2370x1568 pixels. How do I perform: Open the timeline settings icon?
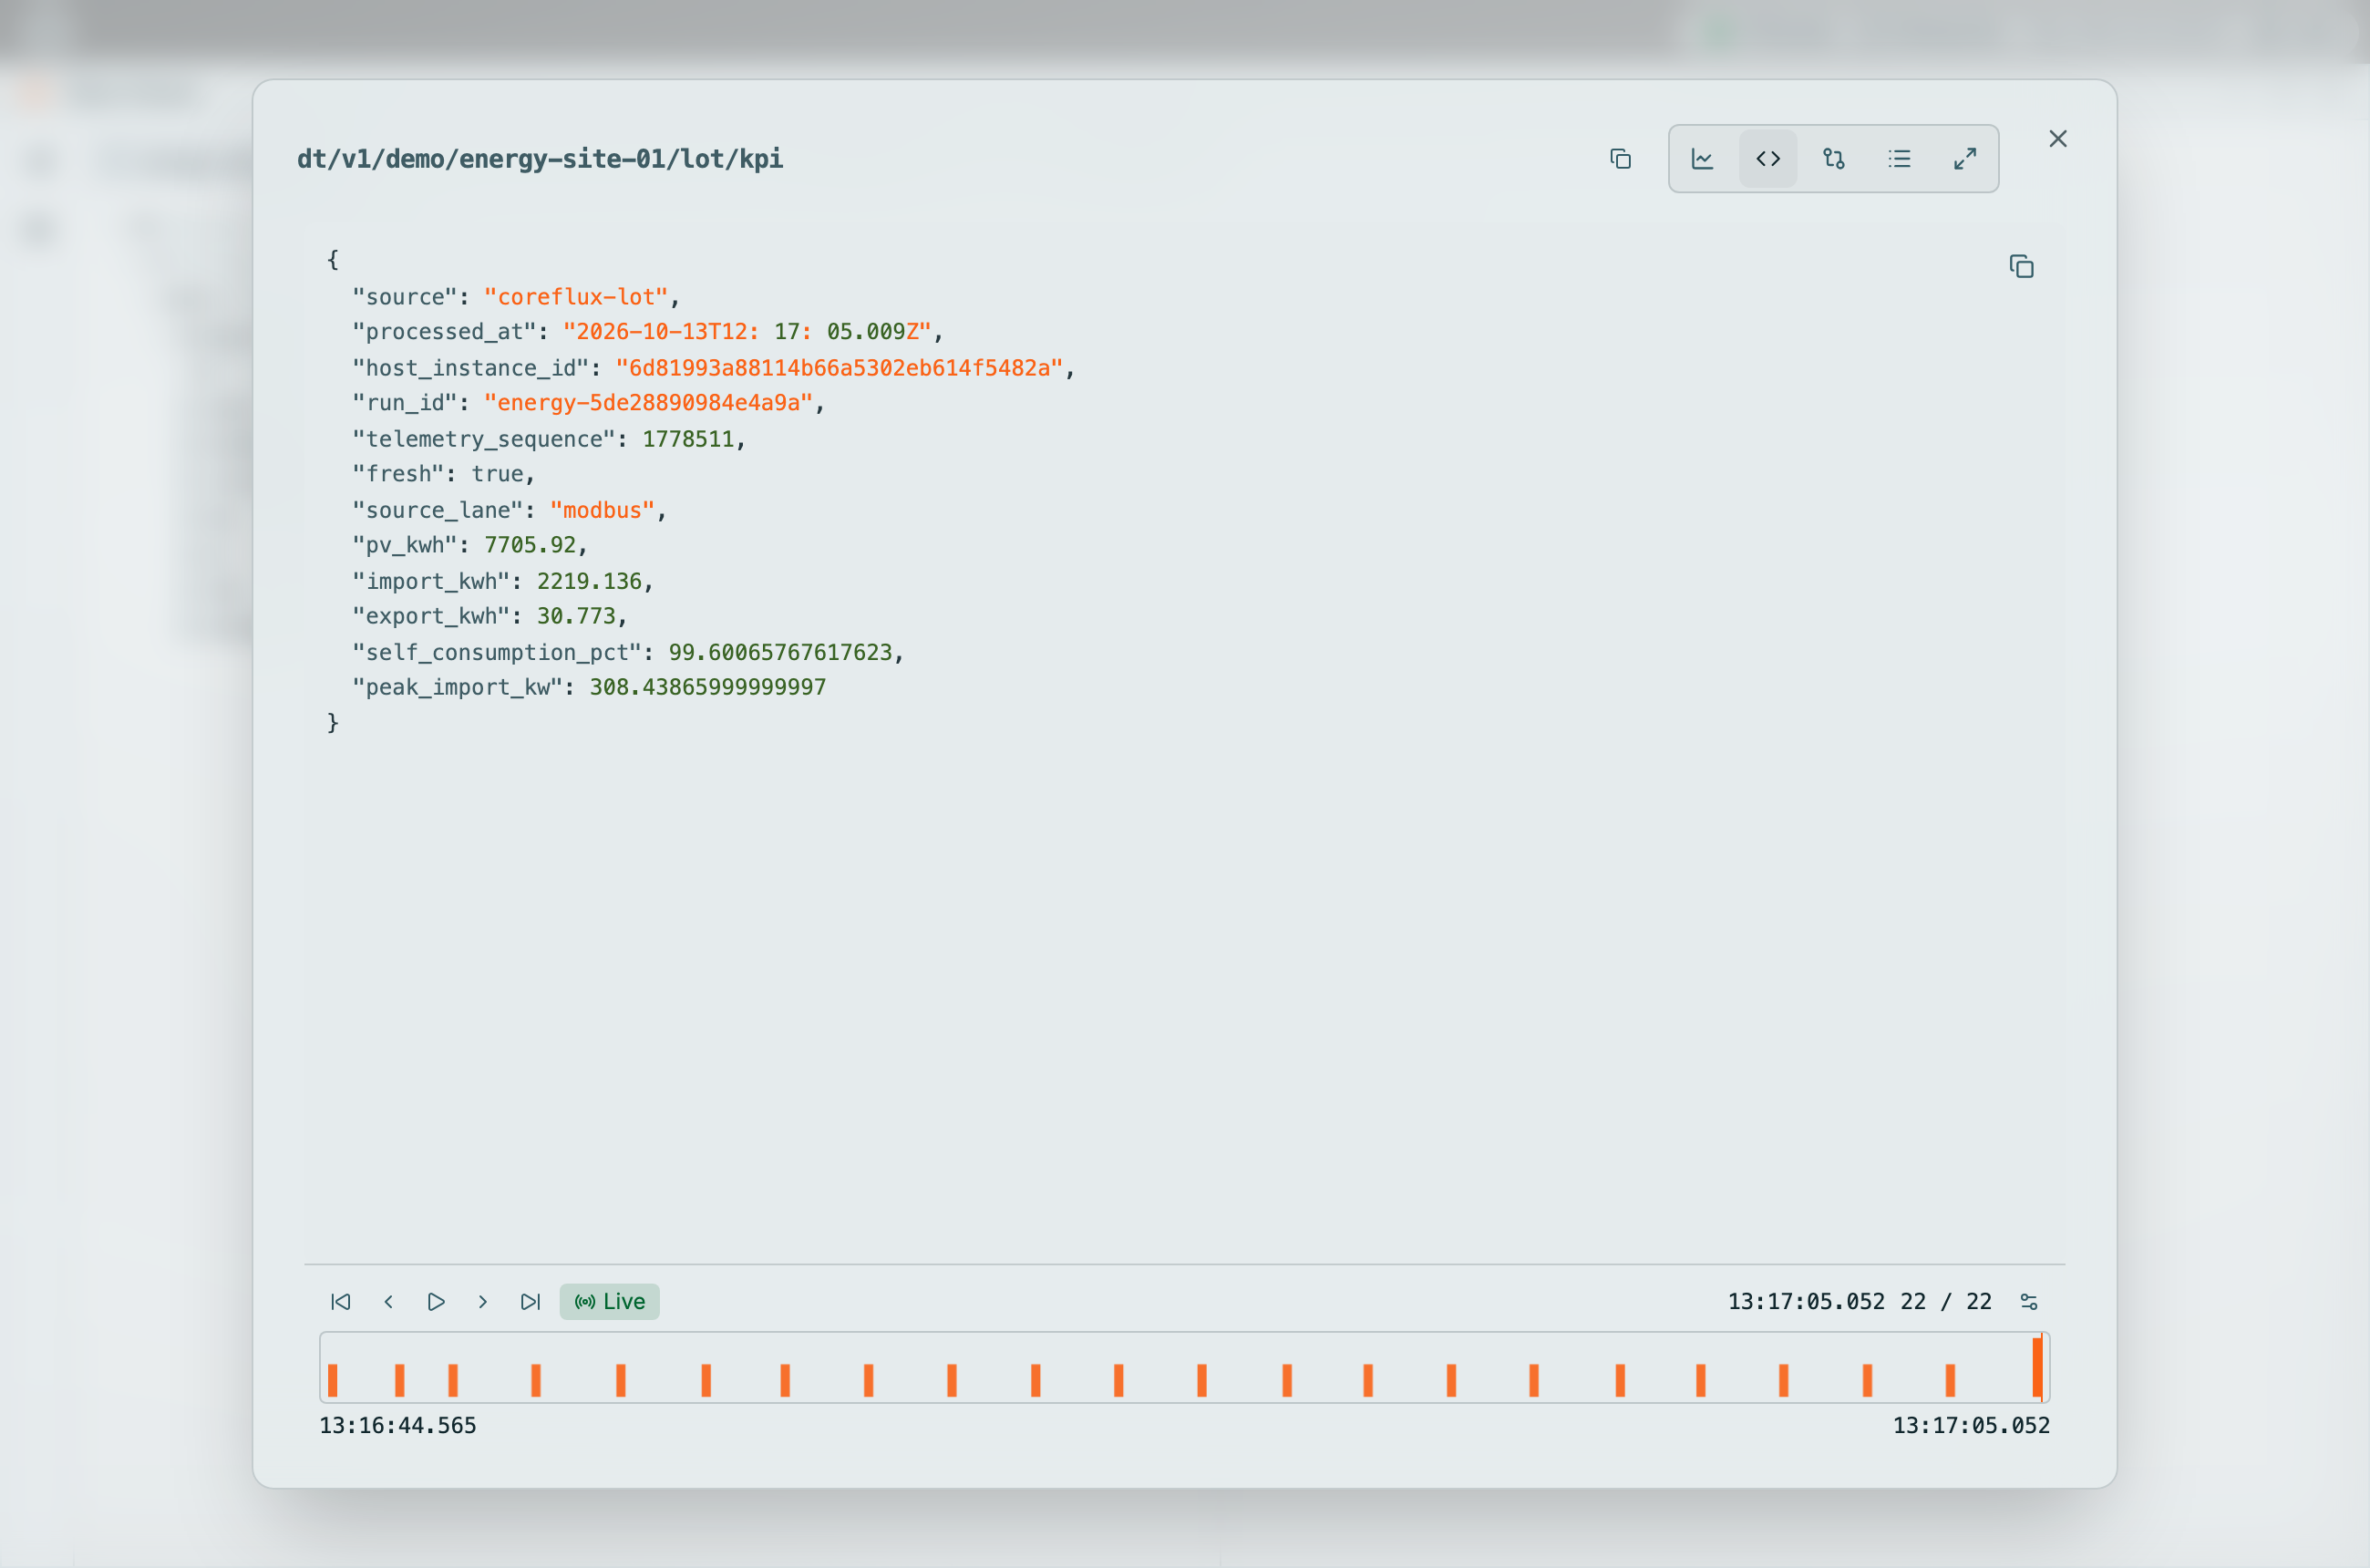point(2028,1301)
